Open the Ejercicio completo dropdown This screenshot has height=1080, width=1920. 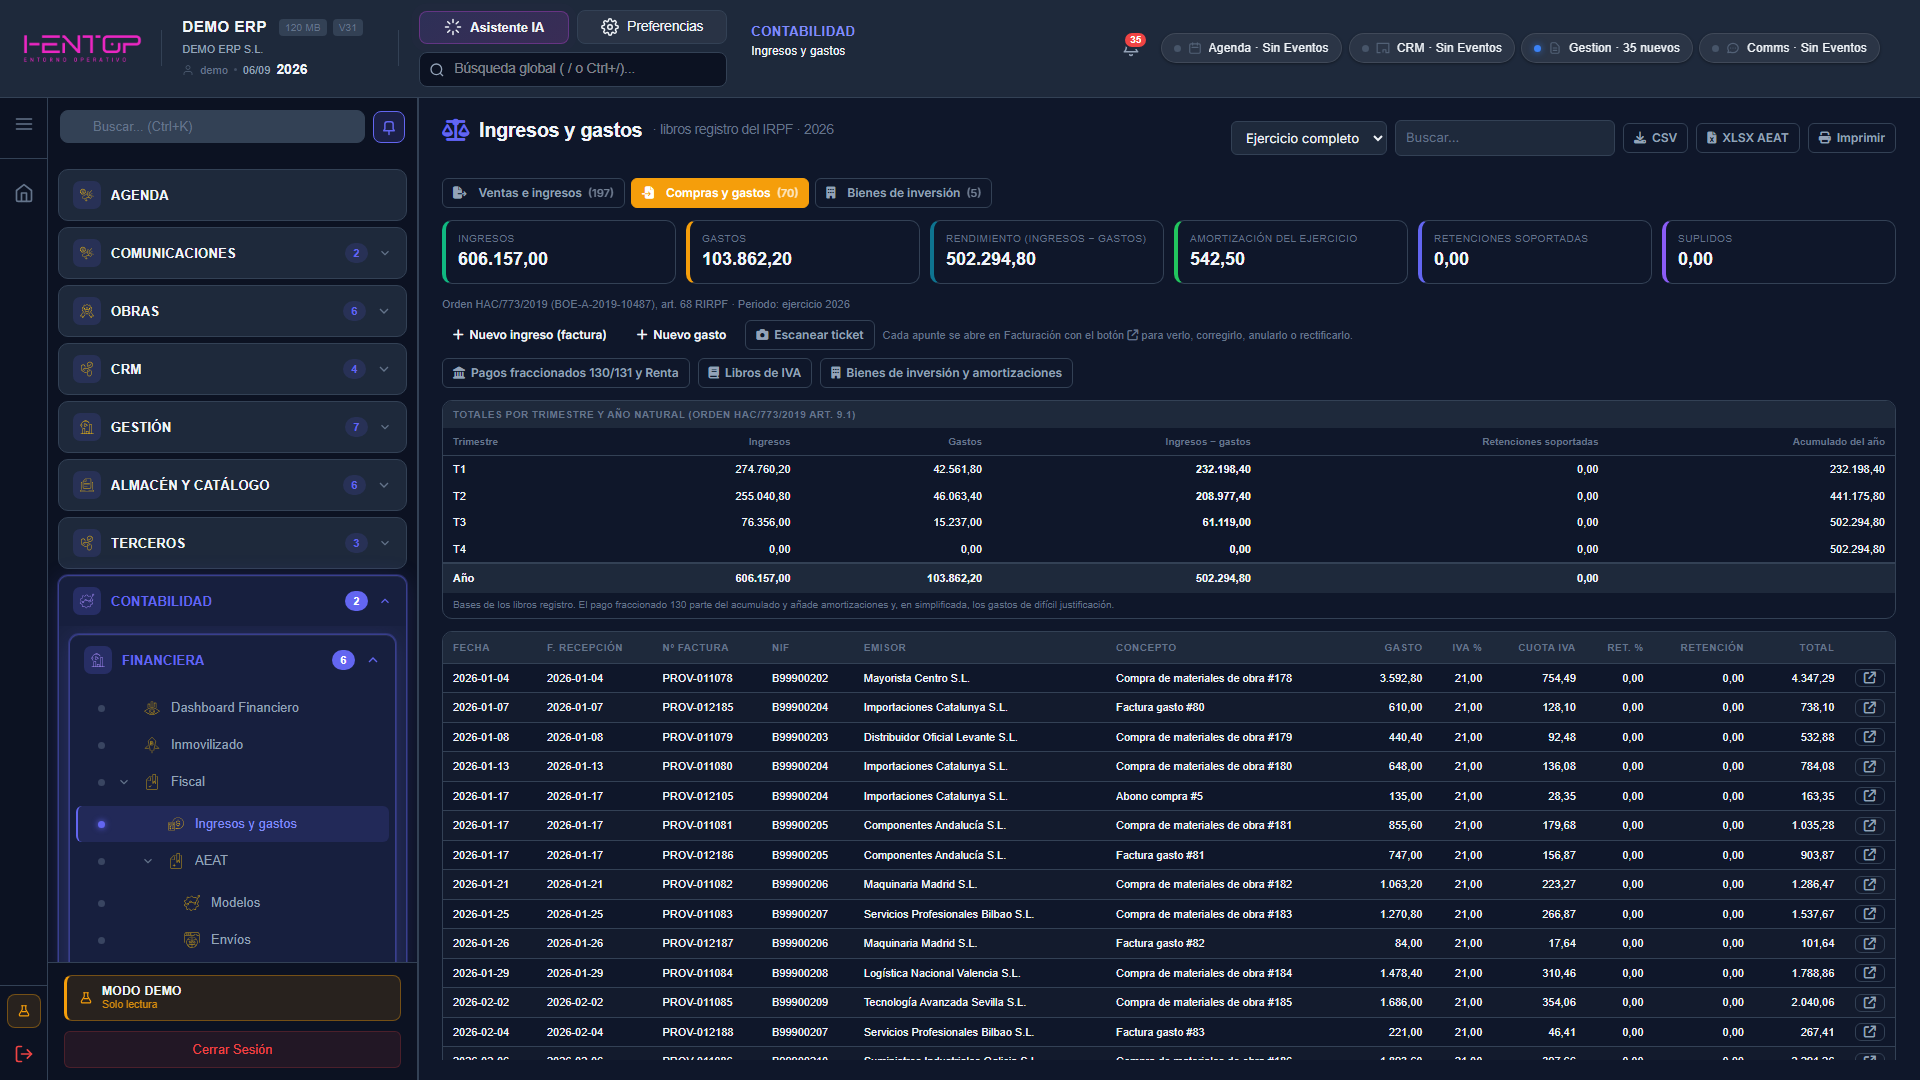pyautogui.click(x=1309, y=138)
